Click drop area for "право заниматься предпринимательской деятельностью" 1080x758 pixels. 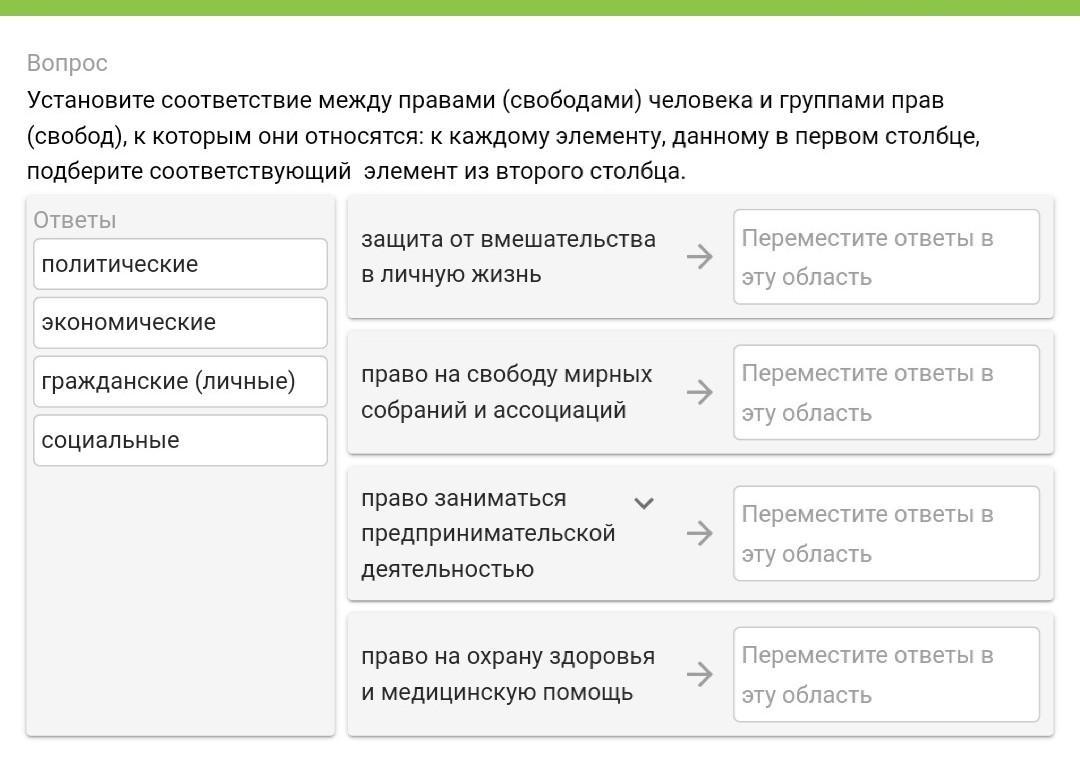coord(886,533)
